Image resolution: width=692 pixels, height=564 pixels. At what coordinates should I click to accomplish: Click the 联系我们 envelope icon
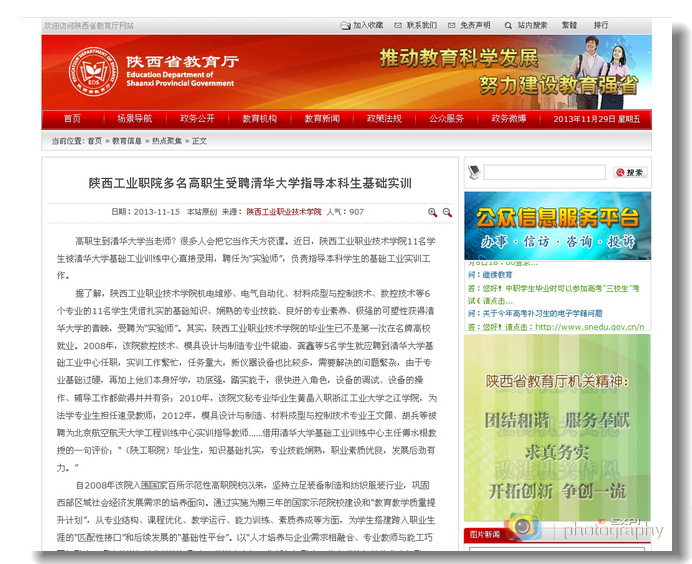[x=398, y=25]
